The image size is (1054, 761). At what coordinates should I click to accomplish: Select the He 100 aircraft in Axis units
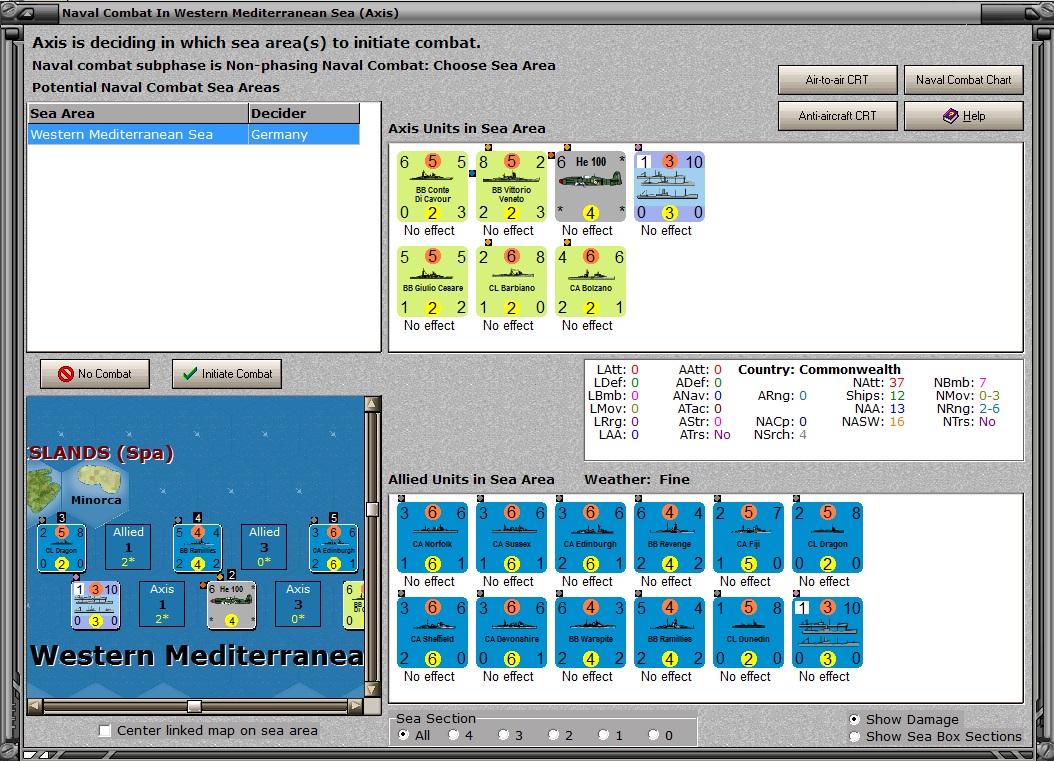coord(590,186)
